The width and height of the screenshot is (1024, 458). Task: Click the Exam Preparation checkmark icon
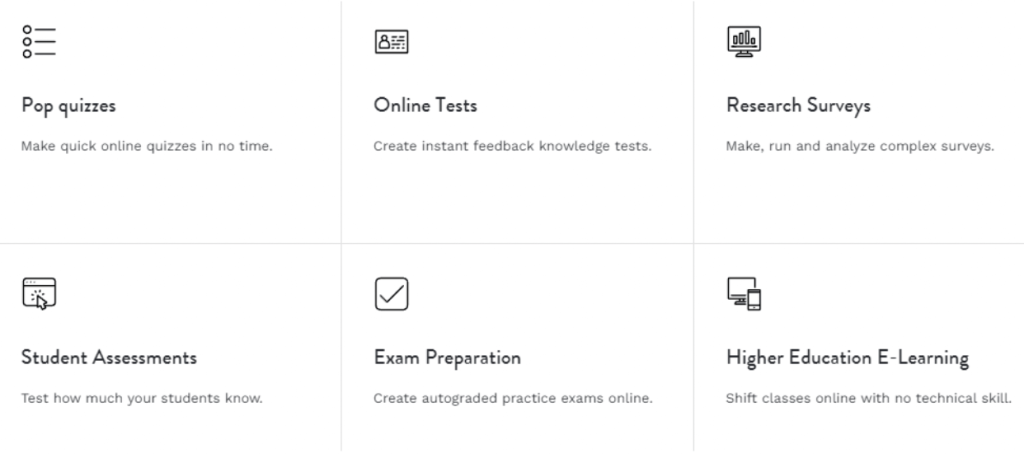(x=392, y=294)
